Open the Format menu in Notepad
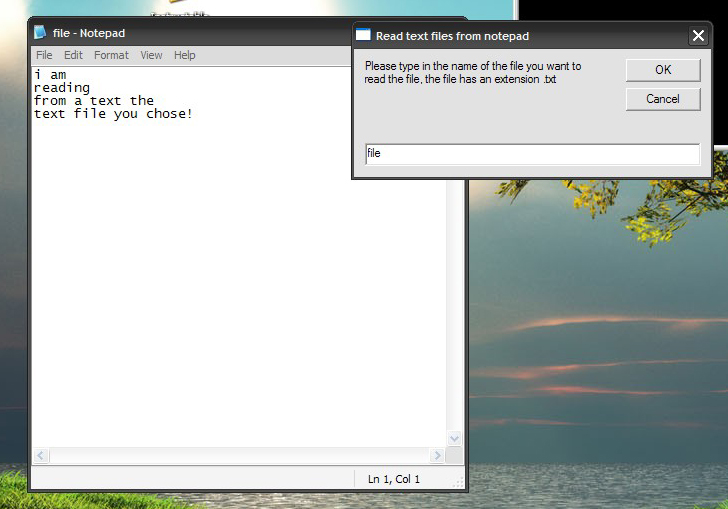Viewport: 728px width, 509px height. tap(111, 55)
